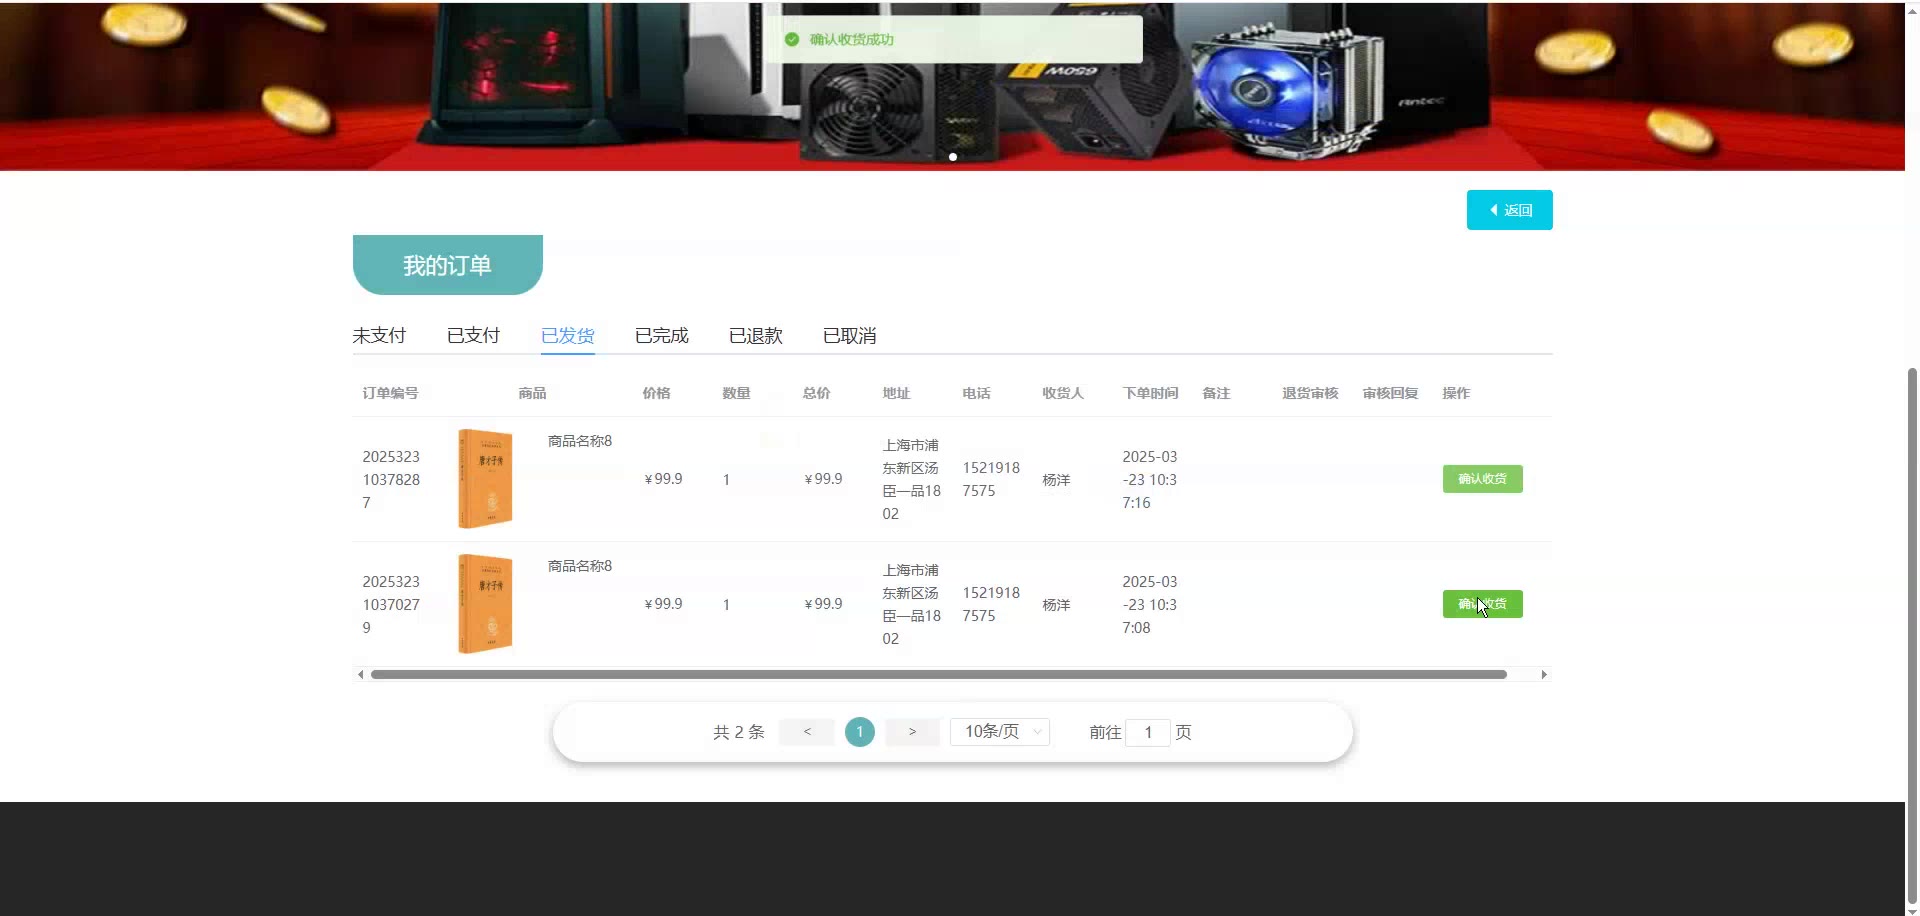Switch to the 未支付 tab
This screenshot has width=1920, height=916.
[x=379, y=336]
